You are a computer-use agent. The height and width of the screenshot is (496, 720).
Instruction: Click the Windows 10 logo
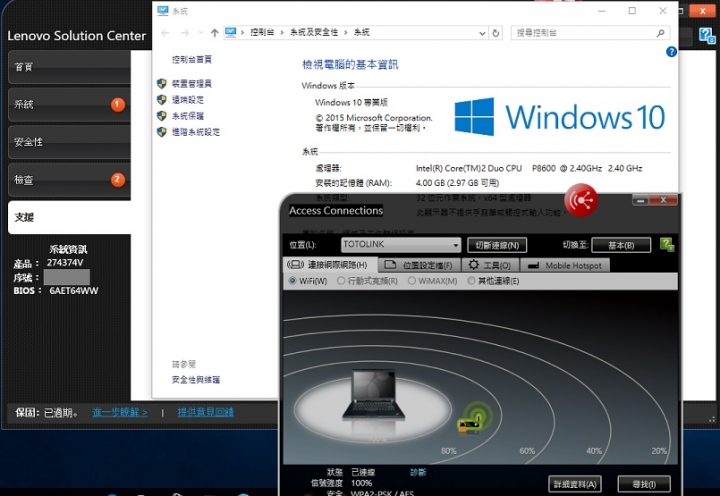pos(560,117)
